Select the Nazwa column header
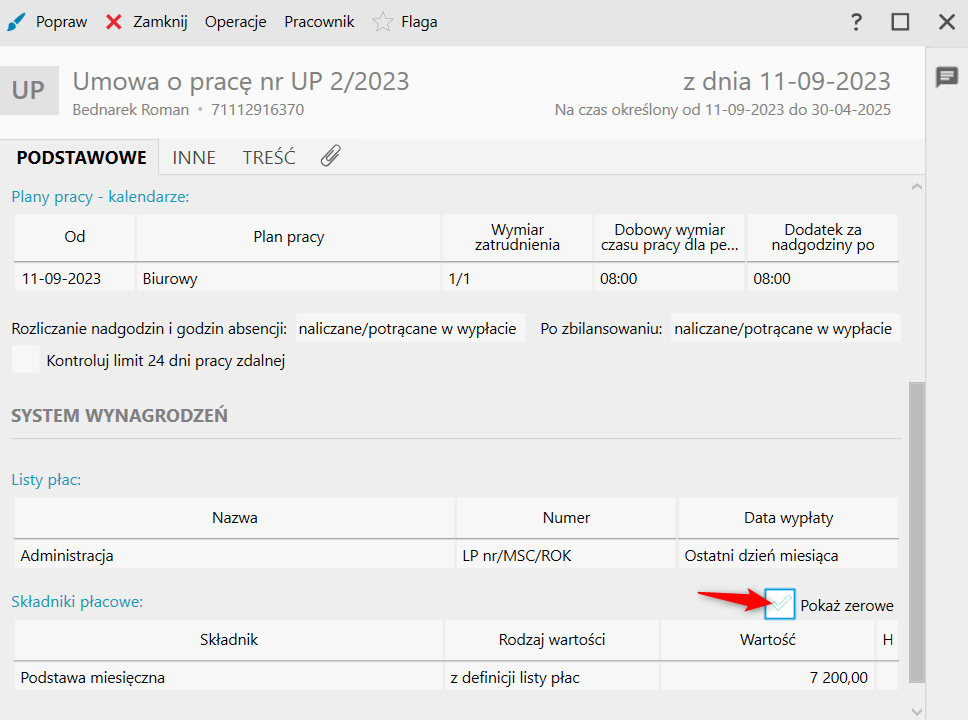Screen dimensions: 968x720 click(235, 517)
